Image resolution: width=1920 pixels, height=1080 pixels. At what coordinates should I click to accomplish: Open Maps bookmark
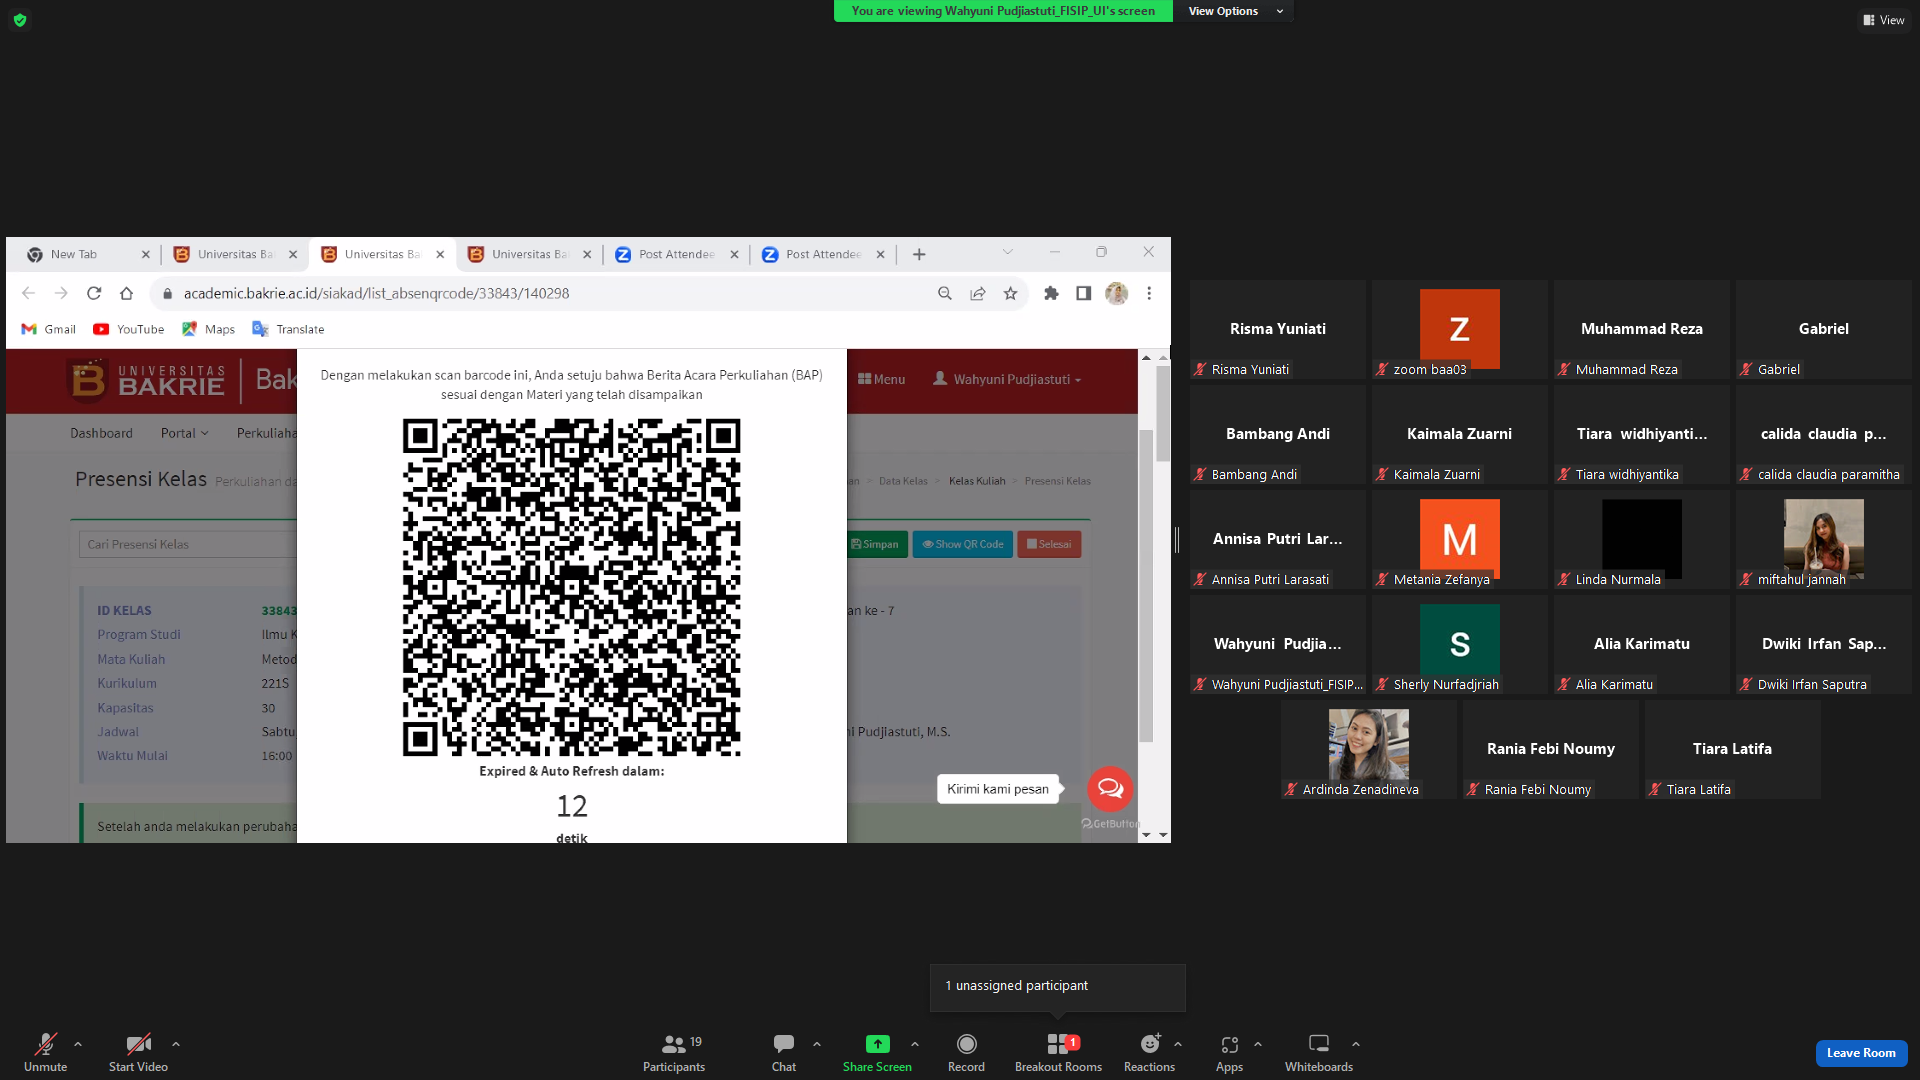[209, 329]
